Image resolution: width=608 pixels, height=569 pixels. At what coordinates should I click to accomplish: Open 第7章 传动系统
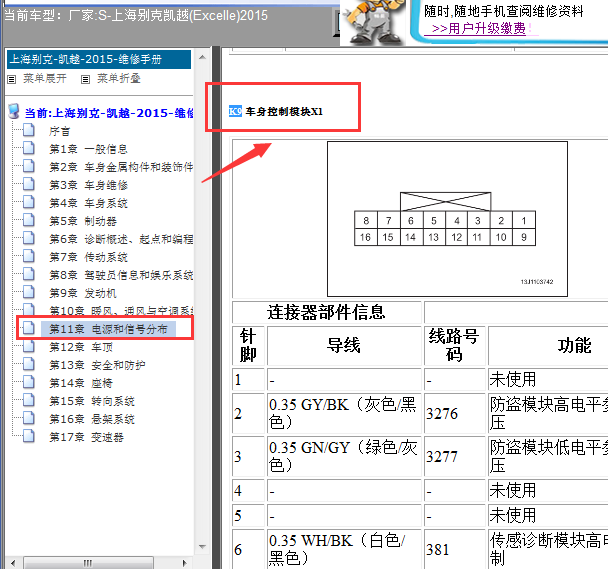88,257
